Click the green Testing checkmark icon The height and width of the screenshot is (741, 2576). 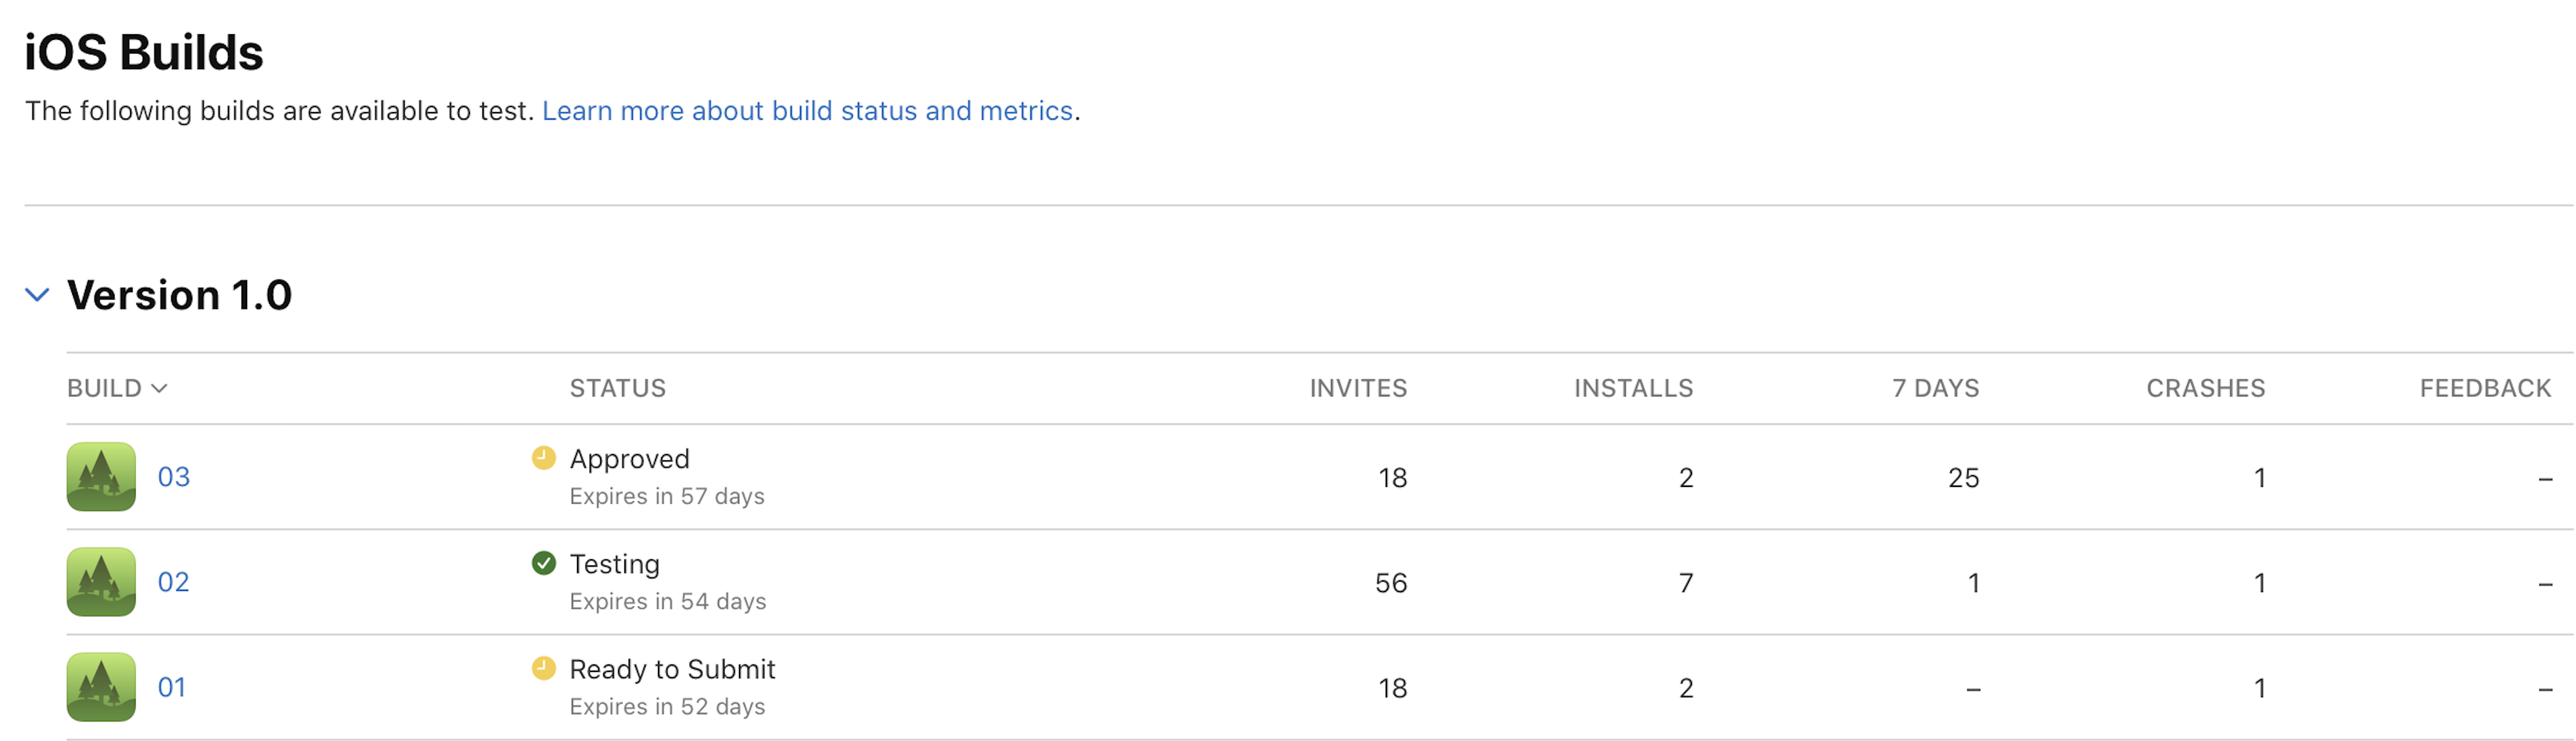544,563
